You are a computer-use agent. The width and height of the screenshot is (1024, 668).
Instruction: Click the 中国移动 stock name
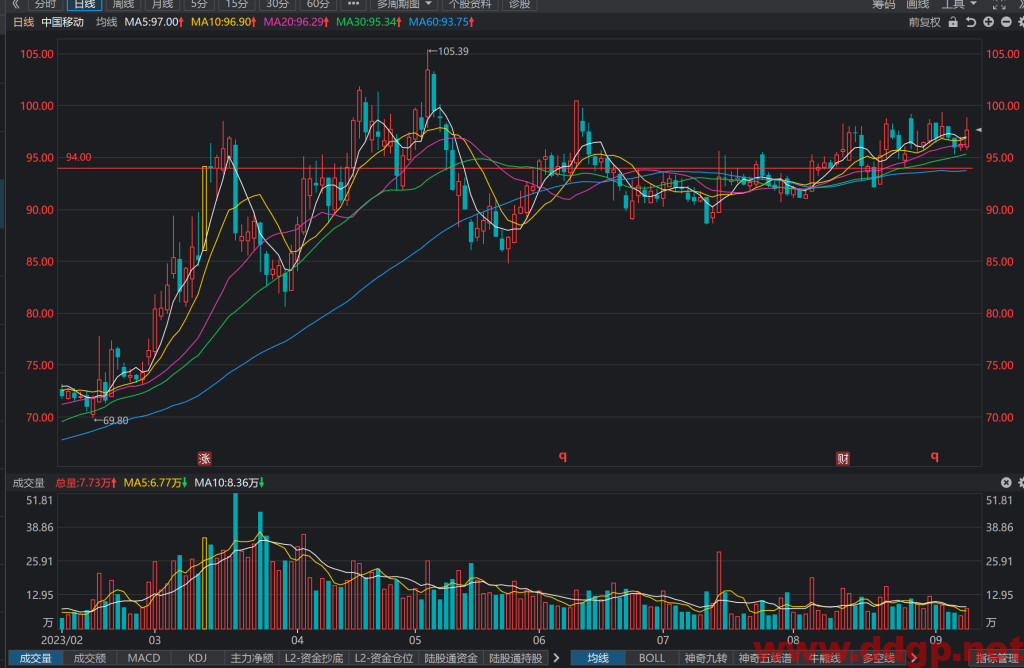(63, 22)
